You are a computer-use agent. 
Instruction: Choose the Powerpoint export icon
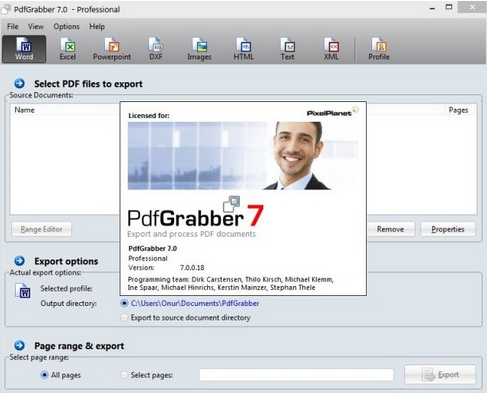(x=112, y=49)
